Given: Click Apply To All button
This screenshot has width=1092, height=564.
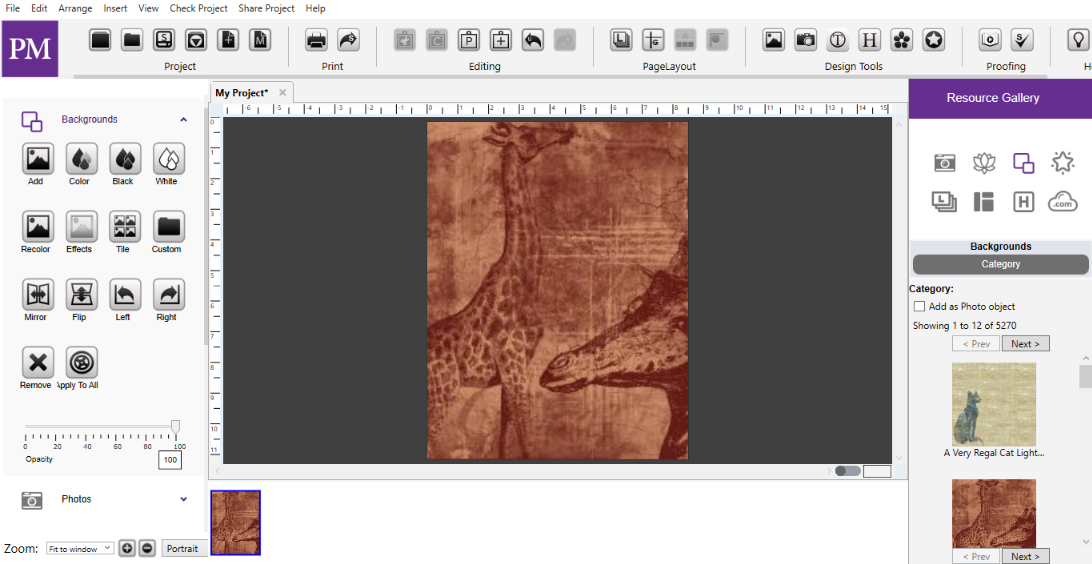Looking at the screenshot, I should coord(79,363).
